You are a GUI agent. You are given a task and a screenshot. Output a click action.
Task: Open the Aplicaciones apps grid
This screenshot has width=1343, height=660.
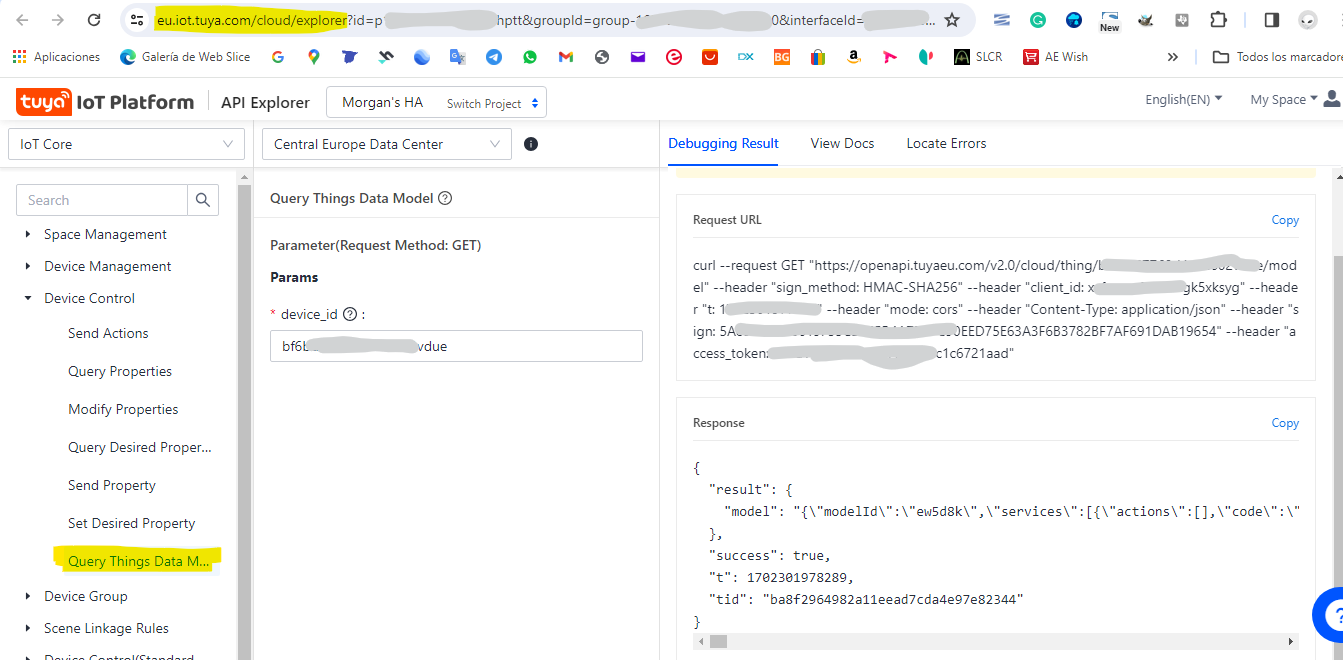pos(57,57)
